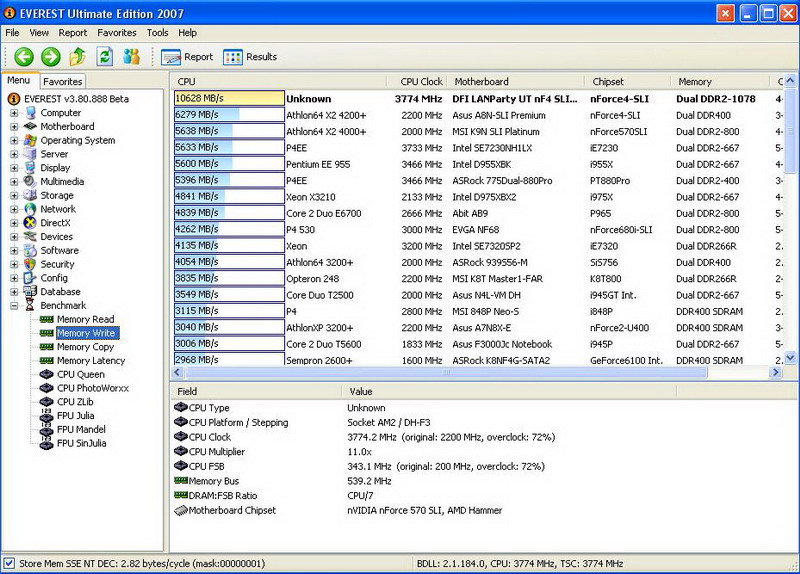Open the Results toolbar button
The width and height of the screenshot is (800, 574).
pyautogui.click(x=250, y=57)
